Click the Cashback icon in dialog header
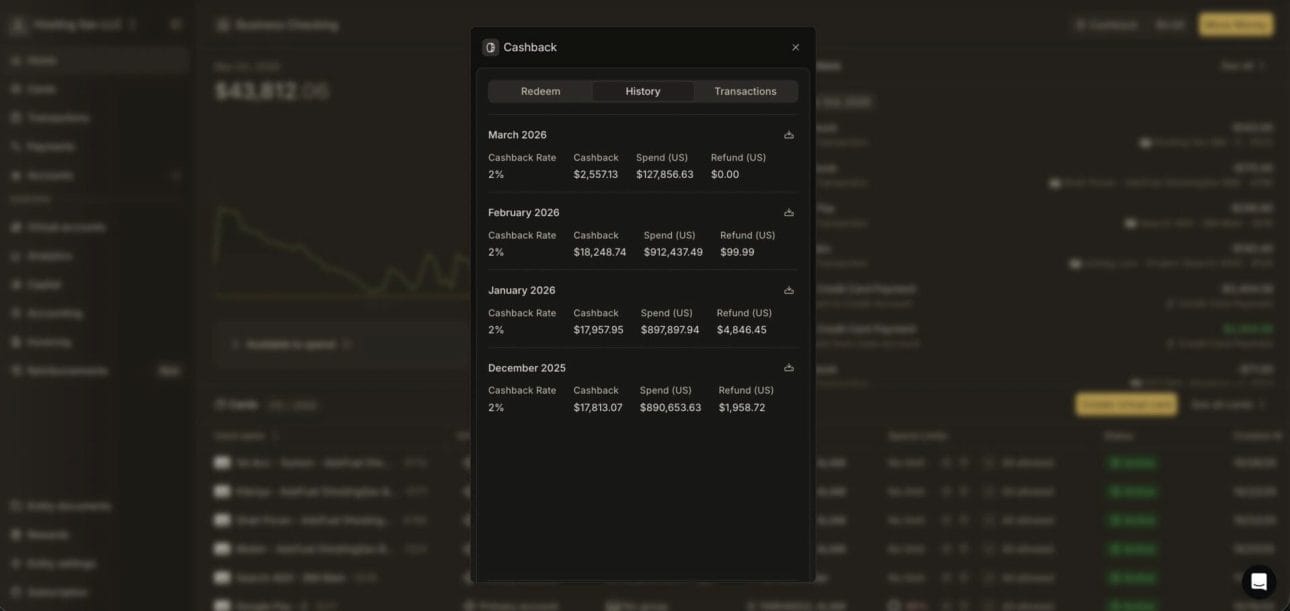 pos(490,47)
